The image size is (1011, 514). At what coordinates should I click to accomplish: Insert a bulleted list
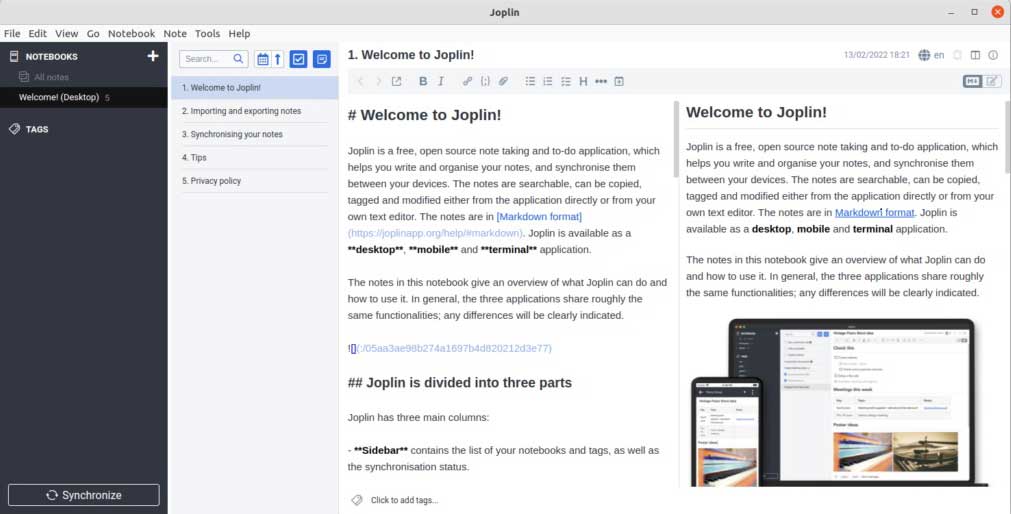[x=531, y=81]
